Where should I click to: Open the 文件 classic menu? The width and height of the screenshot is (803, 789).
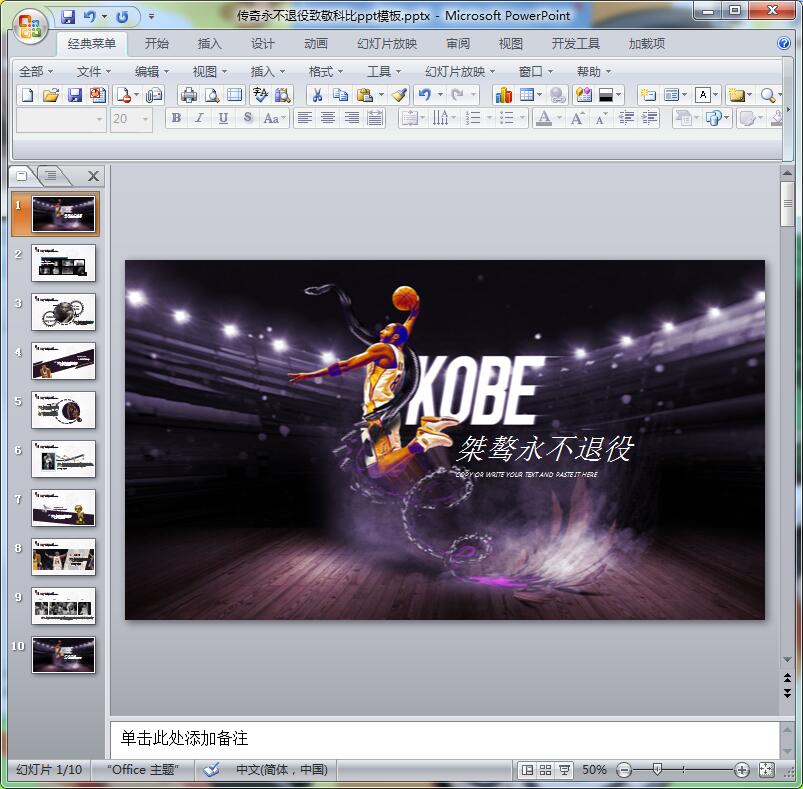pyautogui.click(x=93, y=72)
